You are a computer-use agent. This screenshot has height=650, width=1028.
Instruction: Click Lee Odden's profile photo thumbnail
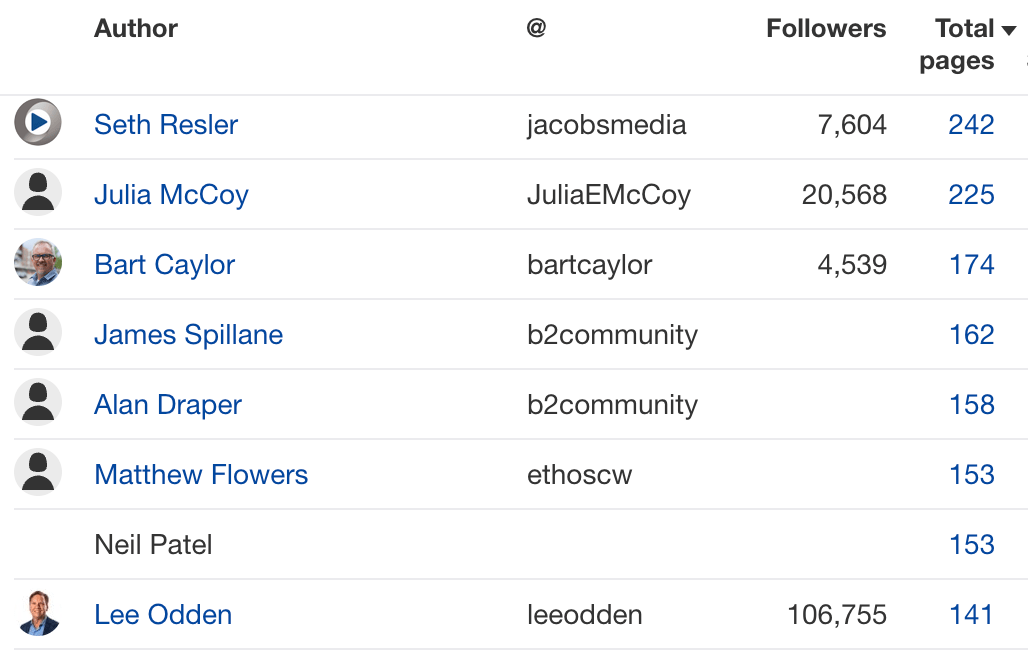(37, 614)
